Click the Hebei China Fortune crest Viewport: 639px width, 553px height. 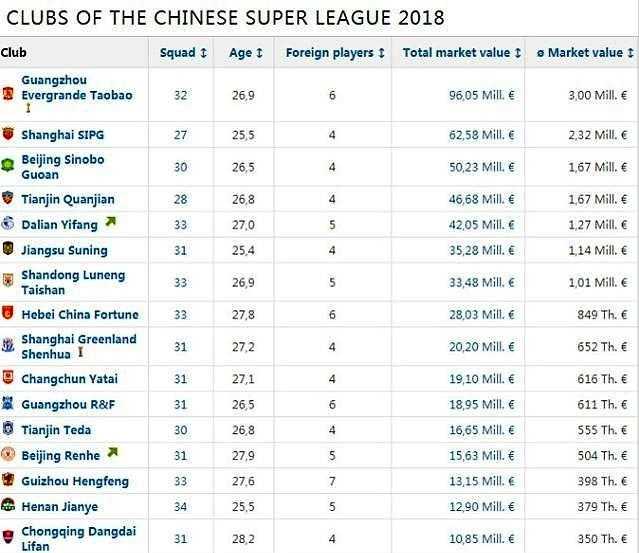pos(8,313)
